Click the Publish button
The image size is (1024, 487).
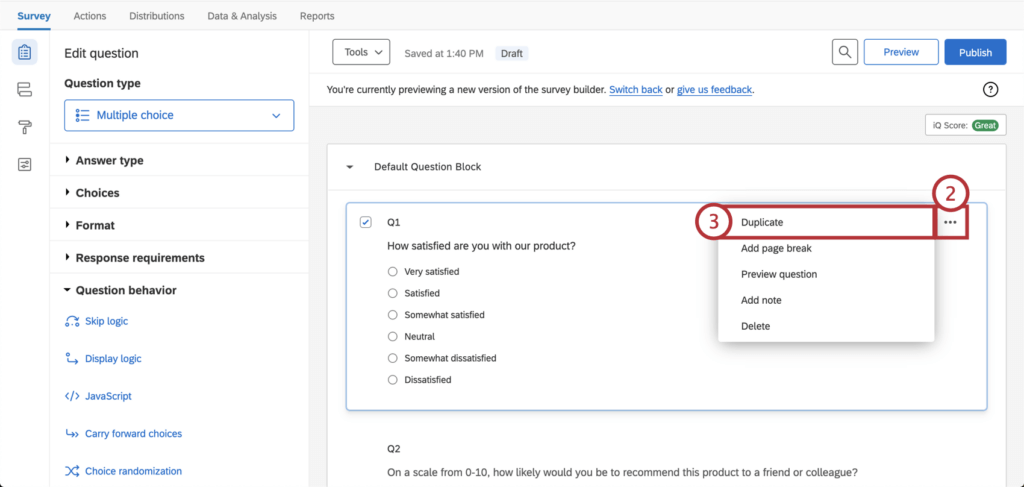[x=975, y=52]
